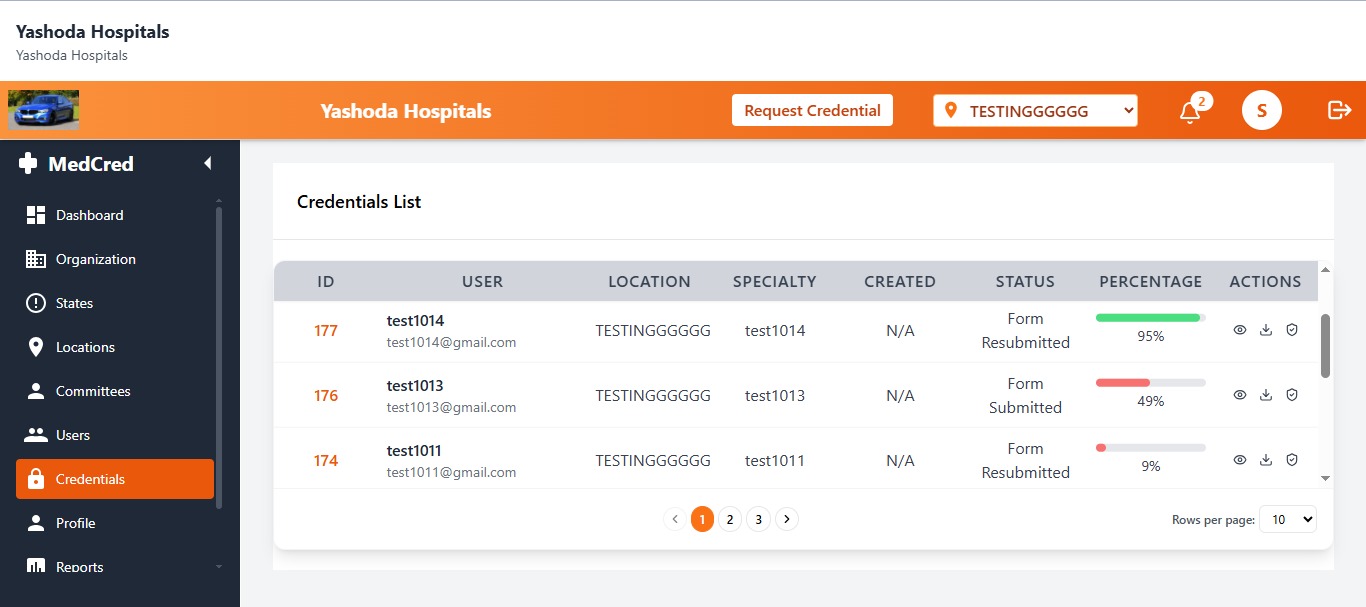Viewport: 1366px width, 607px height.
Task: Collapse the MedCred sidebar arrow
Action: point(208,163)
